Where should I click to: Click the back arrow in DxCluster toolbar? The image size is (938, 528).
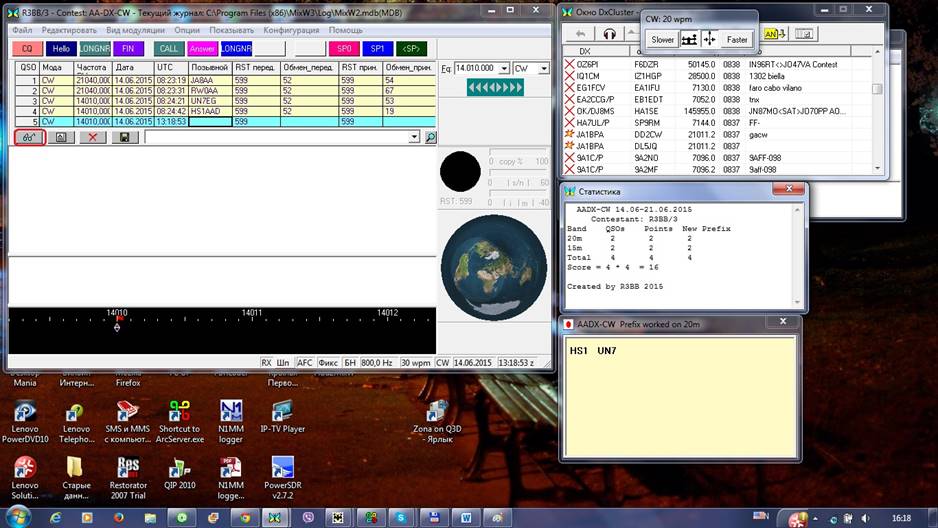pyautogui.click(x=579, y=33)
